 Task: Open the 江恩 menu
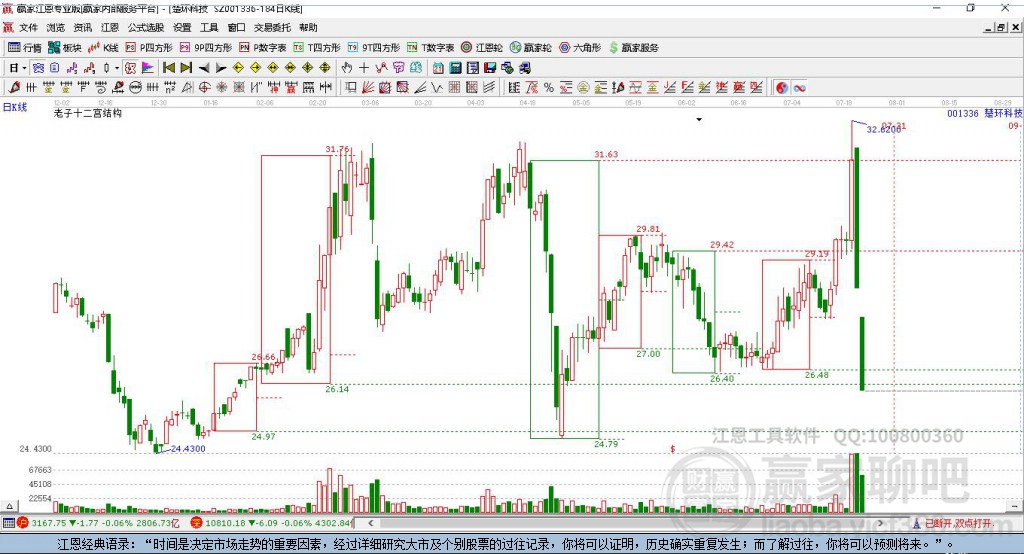[x=110, y=27]
